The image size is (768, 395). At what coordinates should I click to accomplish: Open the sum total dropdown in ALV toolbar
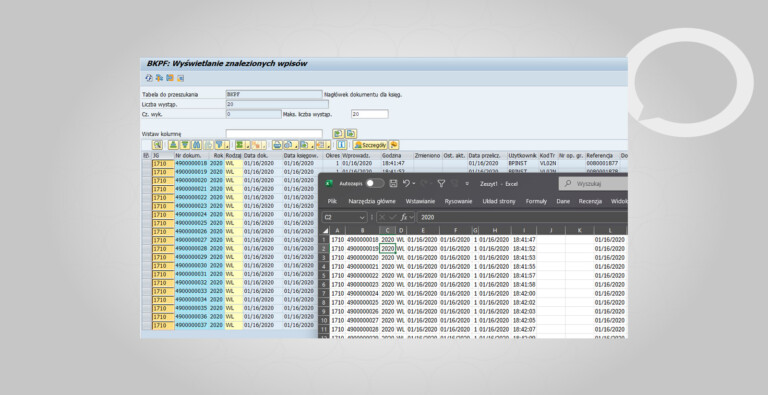(248, 145)
